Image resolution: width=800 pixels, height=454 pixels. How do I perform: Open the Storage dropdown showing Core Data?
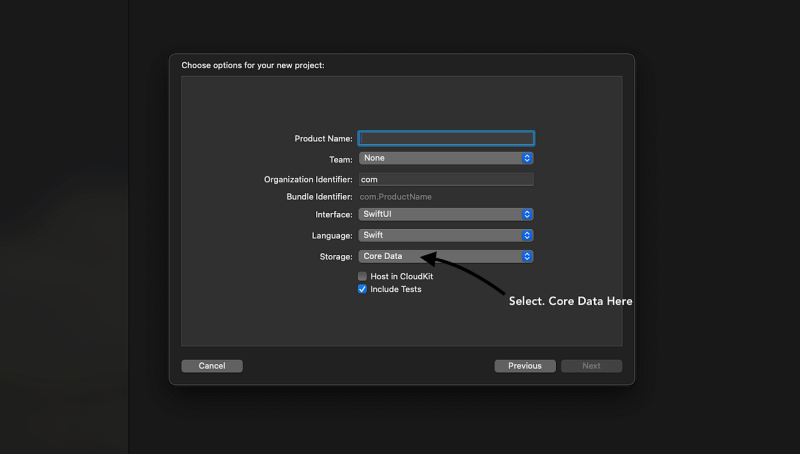446,256
